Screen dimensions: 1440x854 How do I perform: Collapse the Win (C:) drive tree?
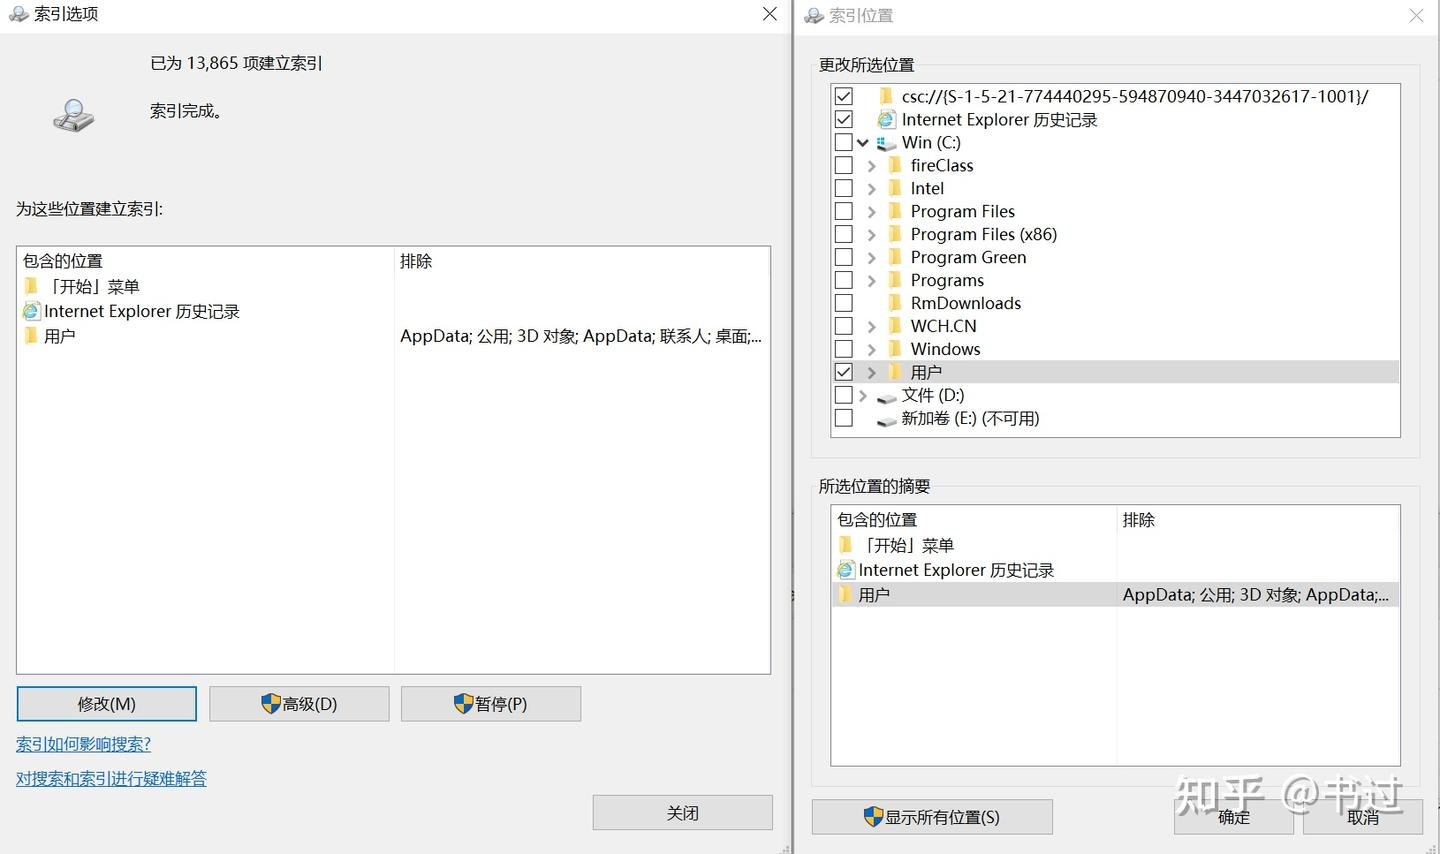tap(863, 143)
